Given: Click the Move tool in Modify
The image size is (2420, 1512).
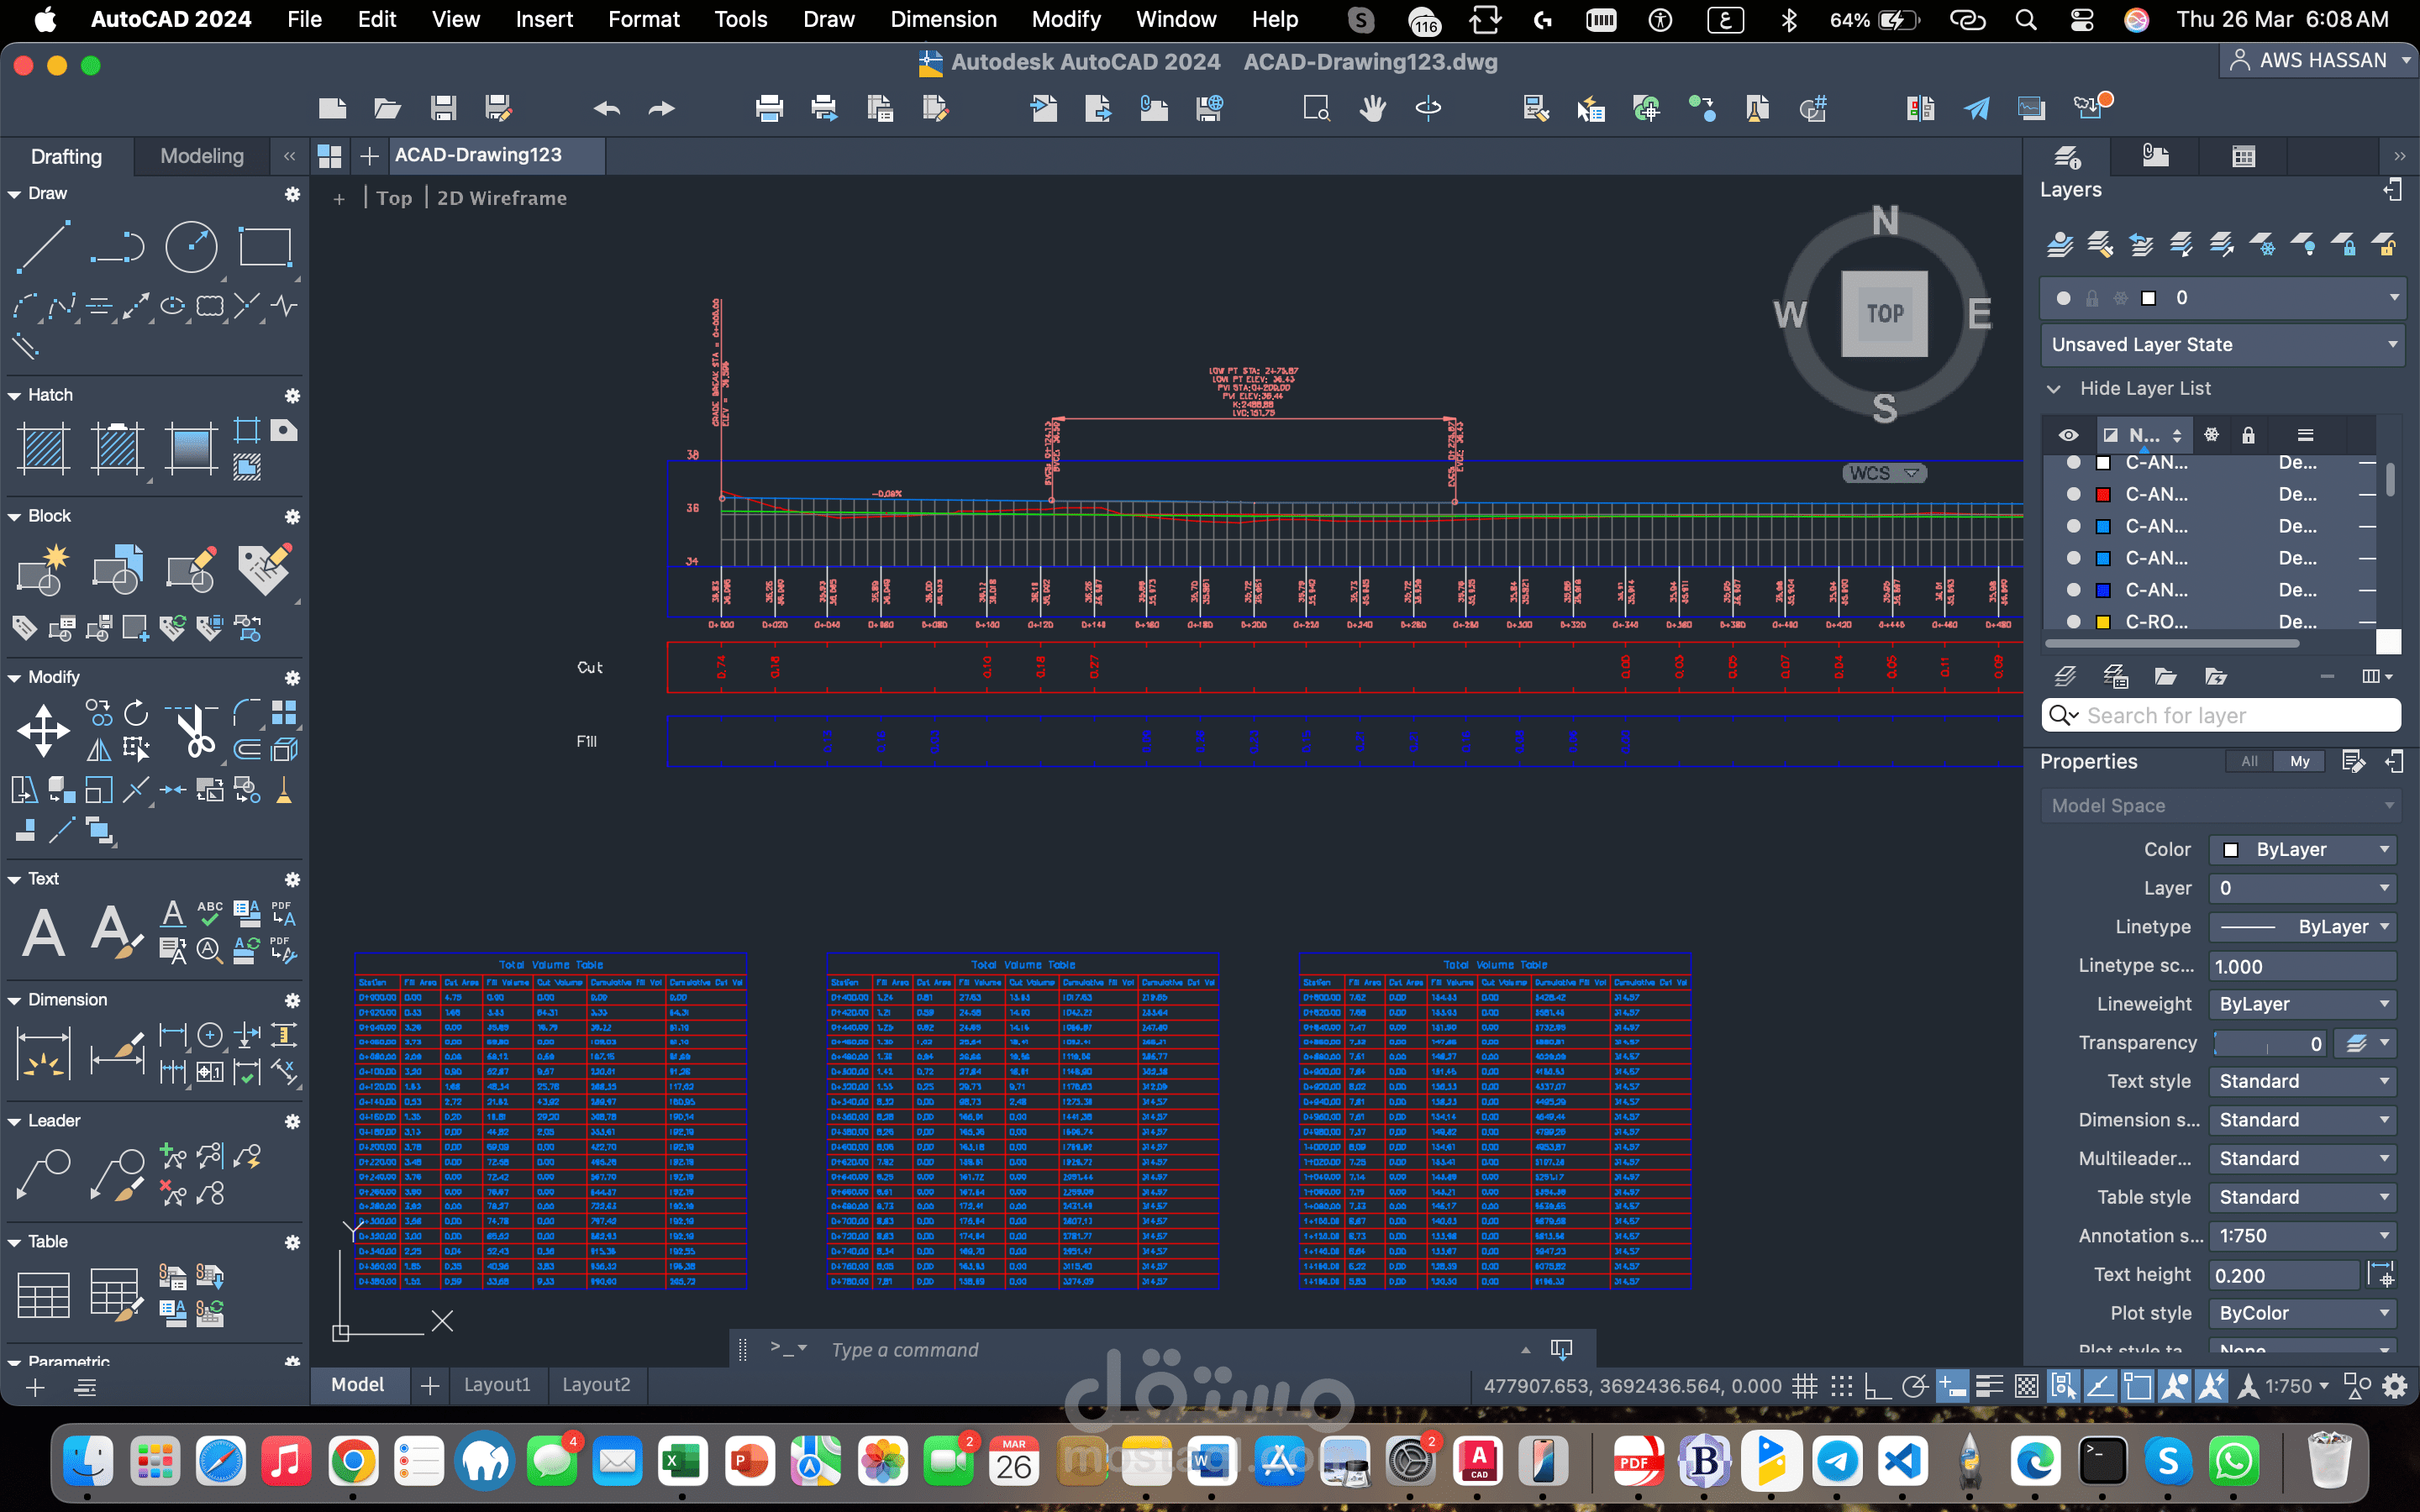Looking at the screenshot, I should click(x=43, y=729).
